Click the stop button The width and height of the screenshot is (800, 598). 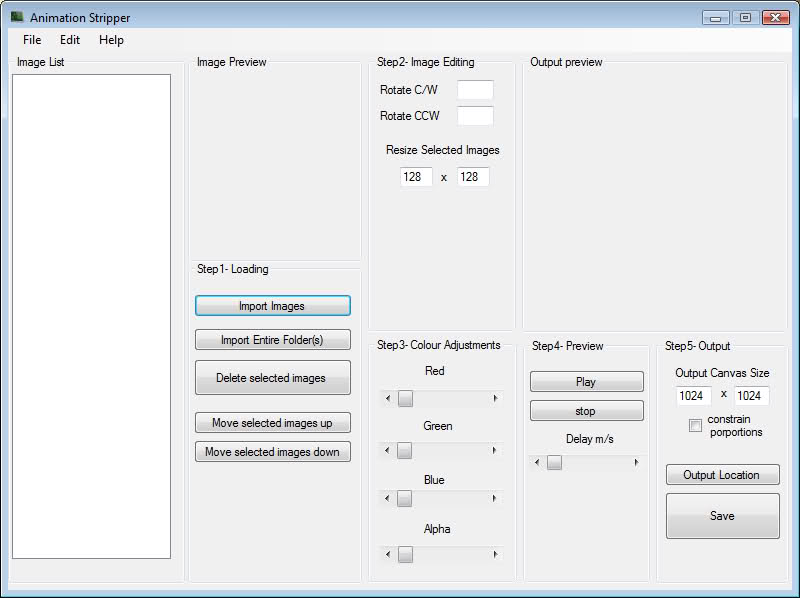click(587, 411)
